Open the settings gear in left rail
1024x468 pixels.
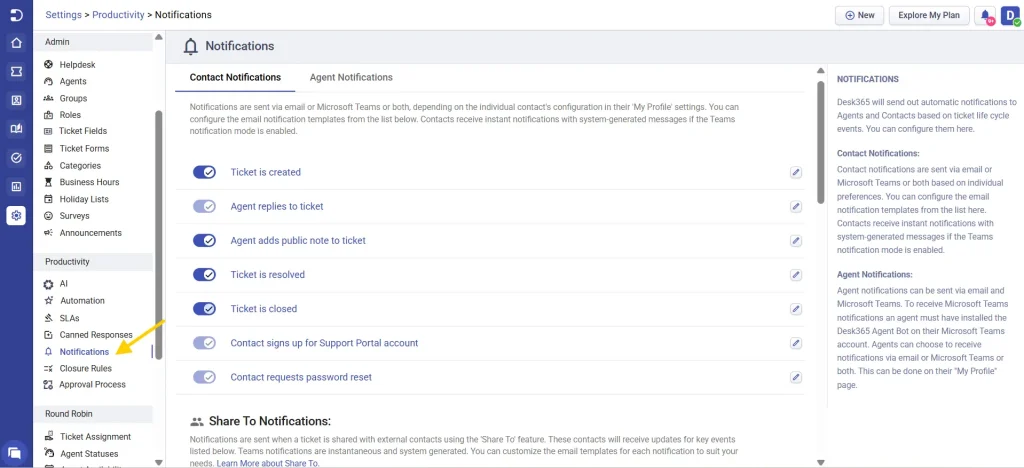click(16, 215)
